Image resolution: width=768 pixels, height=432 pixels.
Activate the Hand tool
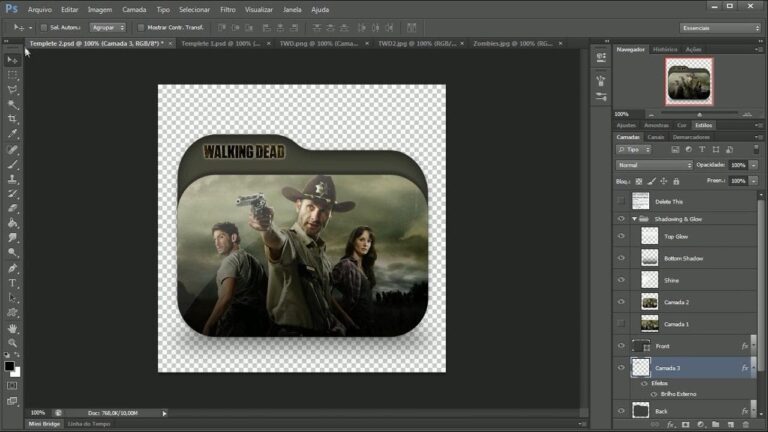pos(12,328)
